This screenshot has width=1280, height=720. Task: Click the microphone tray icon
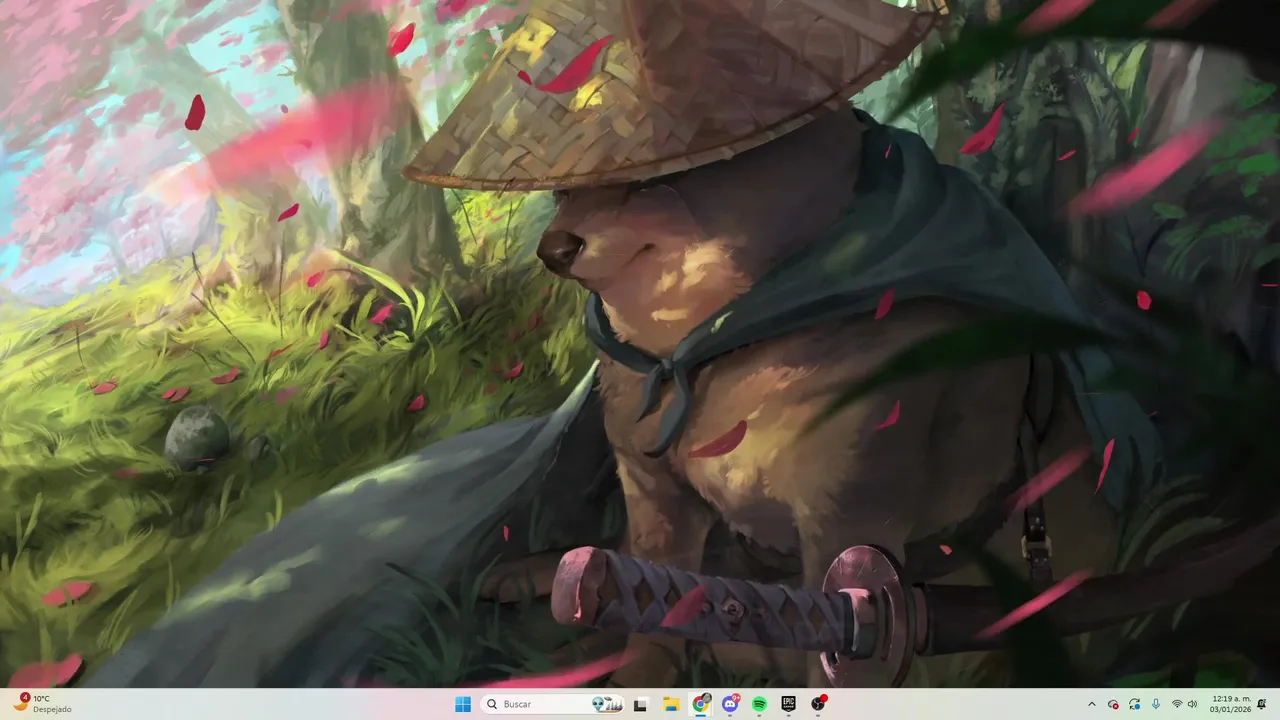coord(1156,704)
